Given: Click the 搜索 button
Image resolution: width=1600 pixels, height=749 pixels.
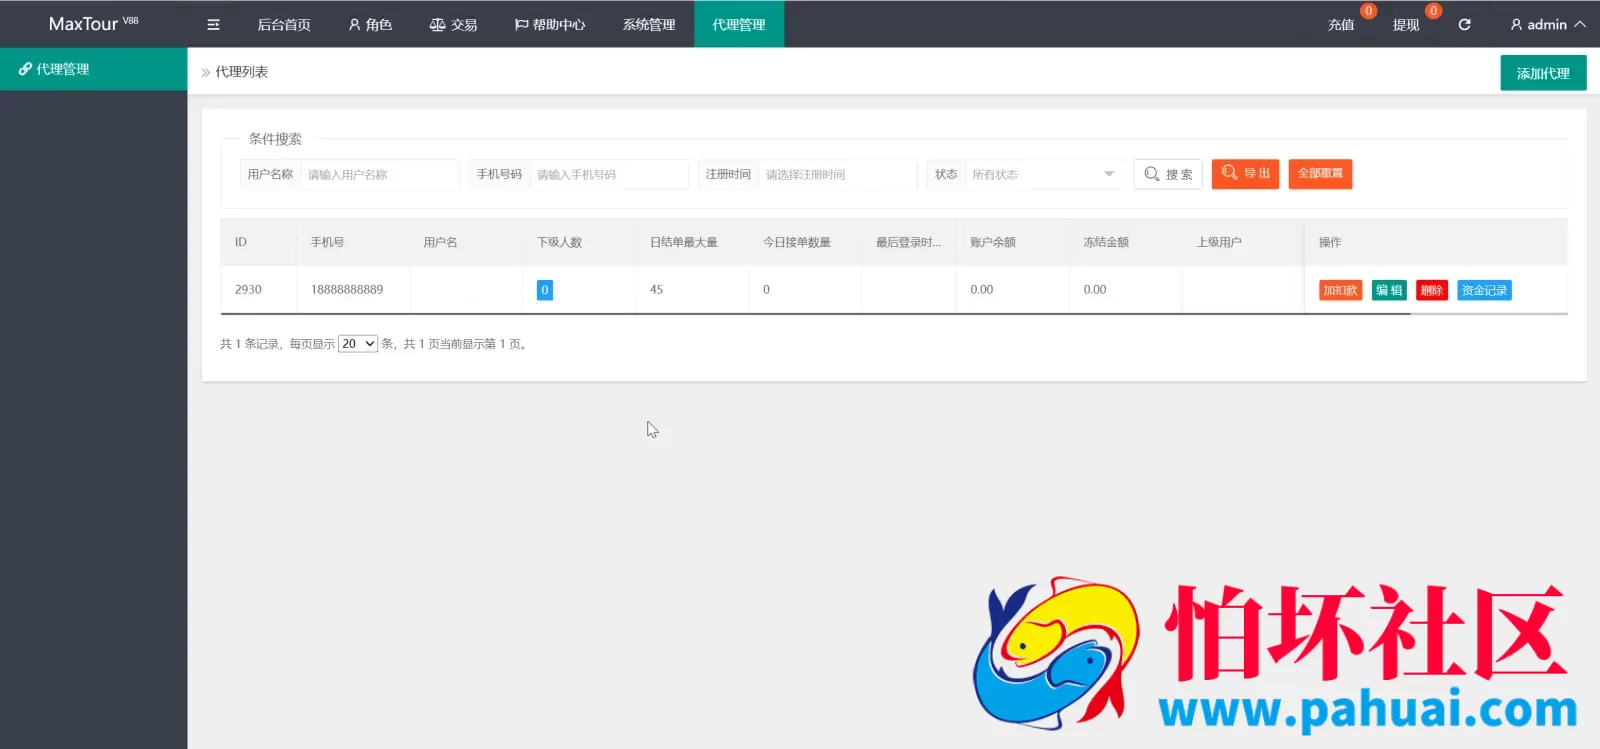Looking at the screenshot, I should coord(1168,174).
